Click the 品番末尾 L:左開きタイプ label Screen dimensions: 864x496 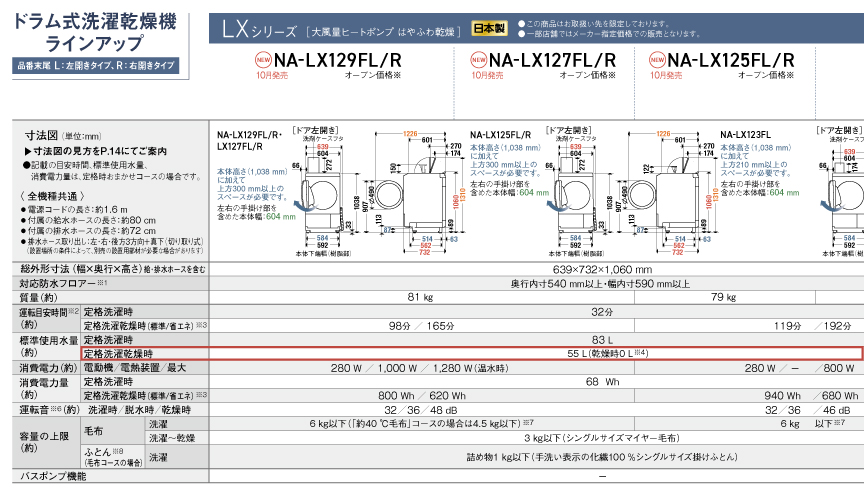coord(95,65)
